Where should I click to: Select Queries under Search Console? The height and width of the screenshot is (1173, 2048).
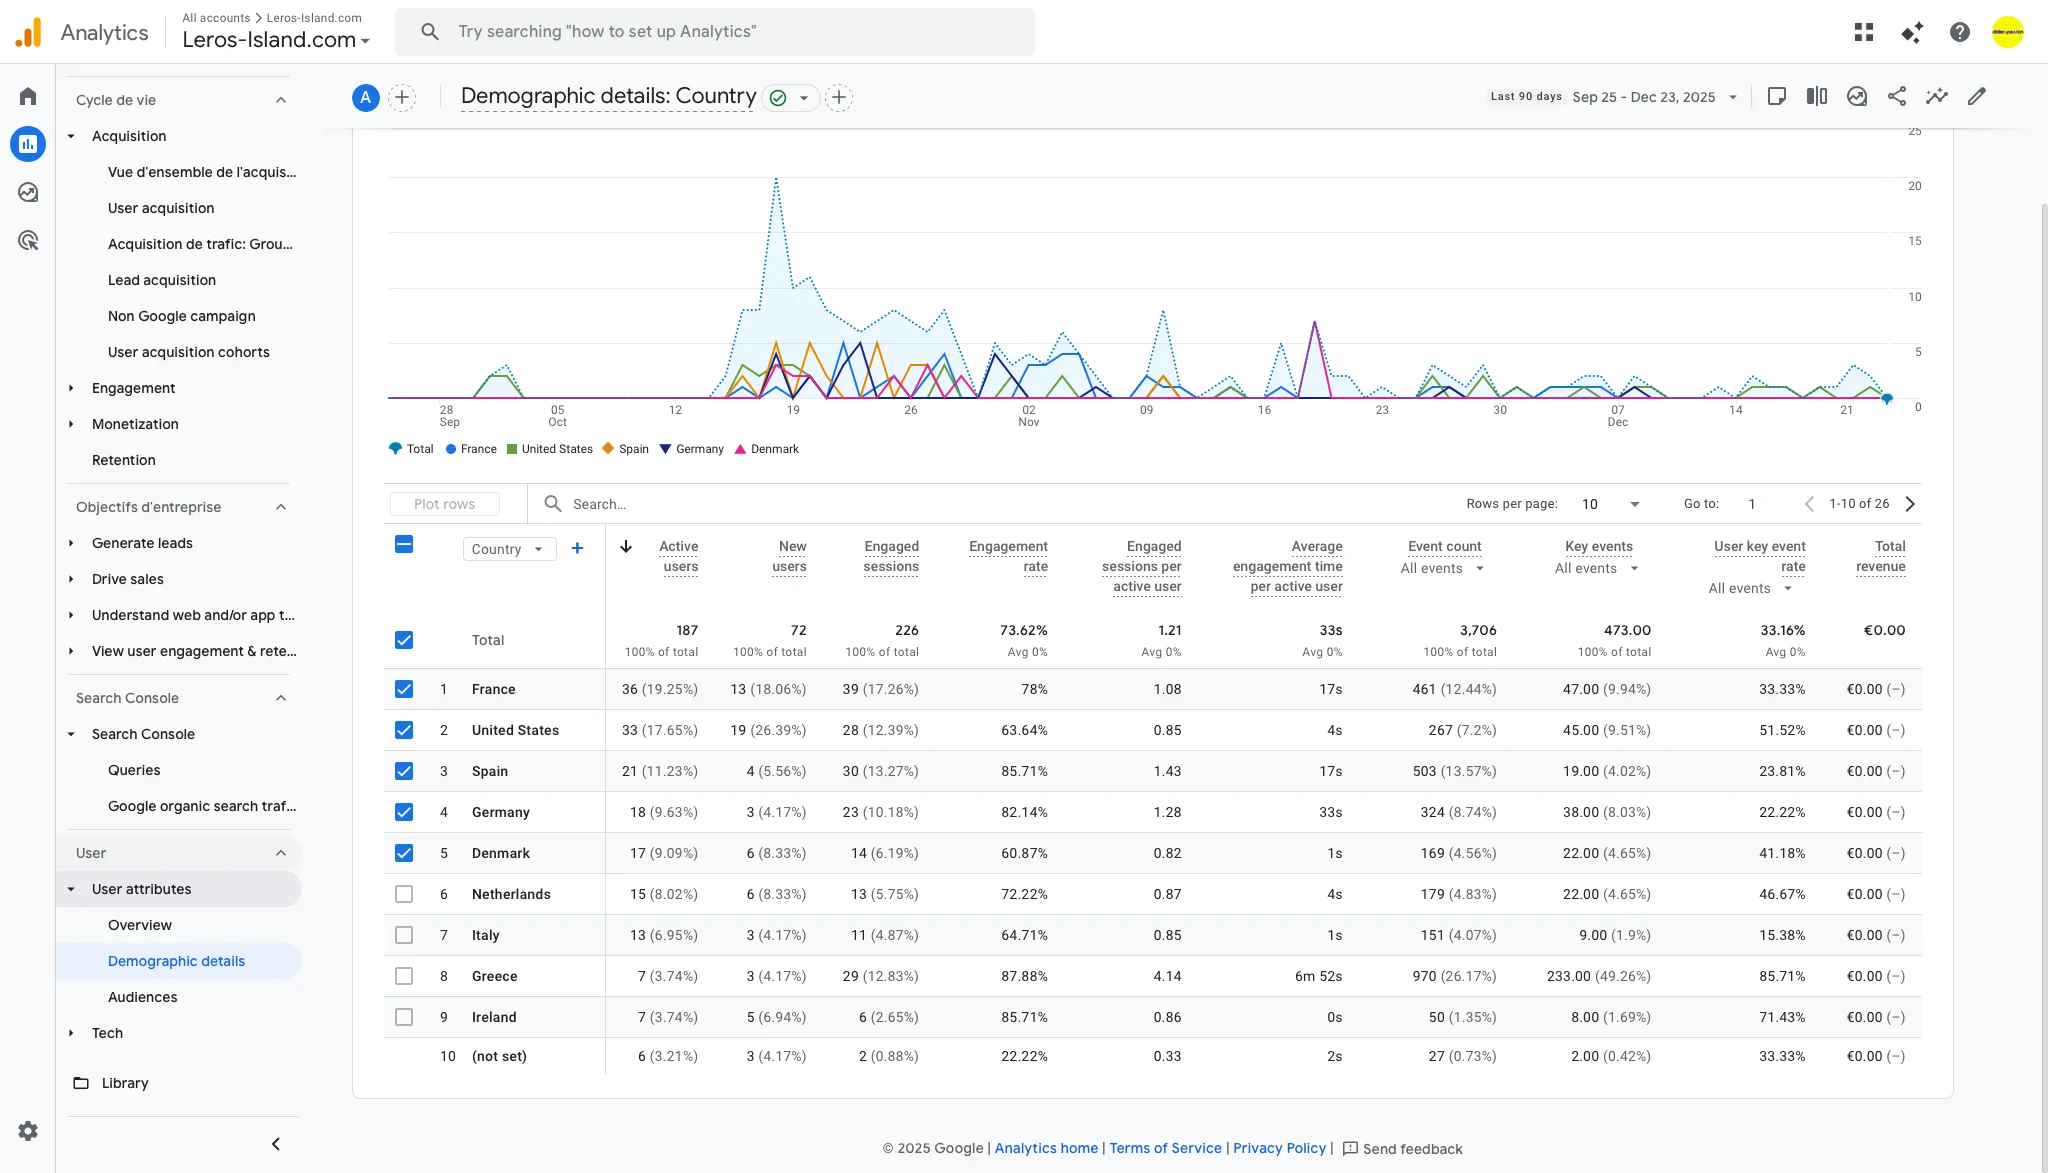click(134, 770)
